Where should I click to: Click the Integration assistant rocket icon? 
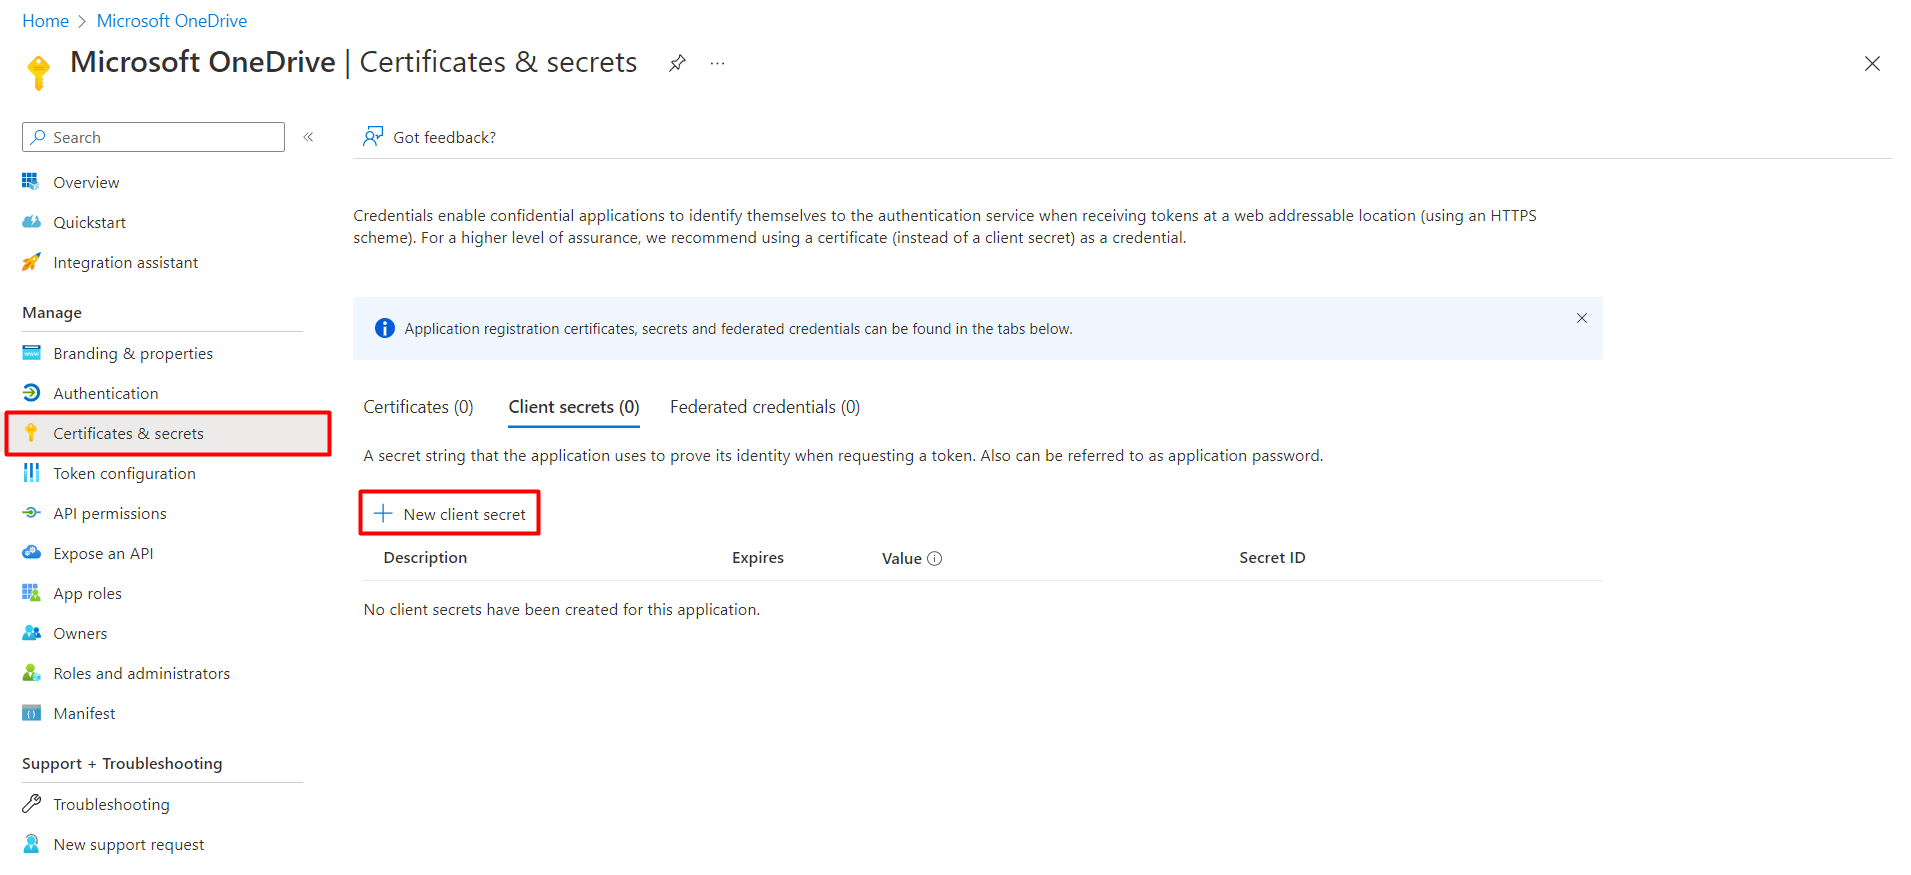pyautogui.click(x=31, y=262)
